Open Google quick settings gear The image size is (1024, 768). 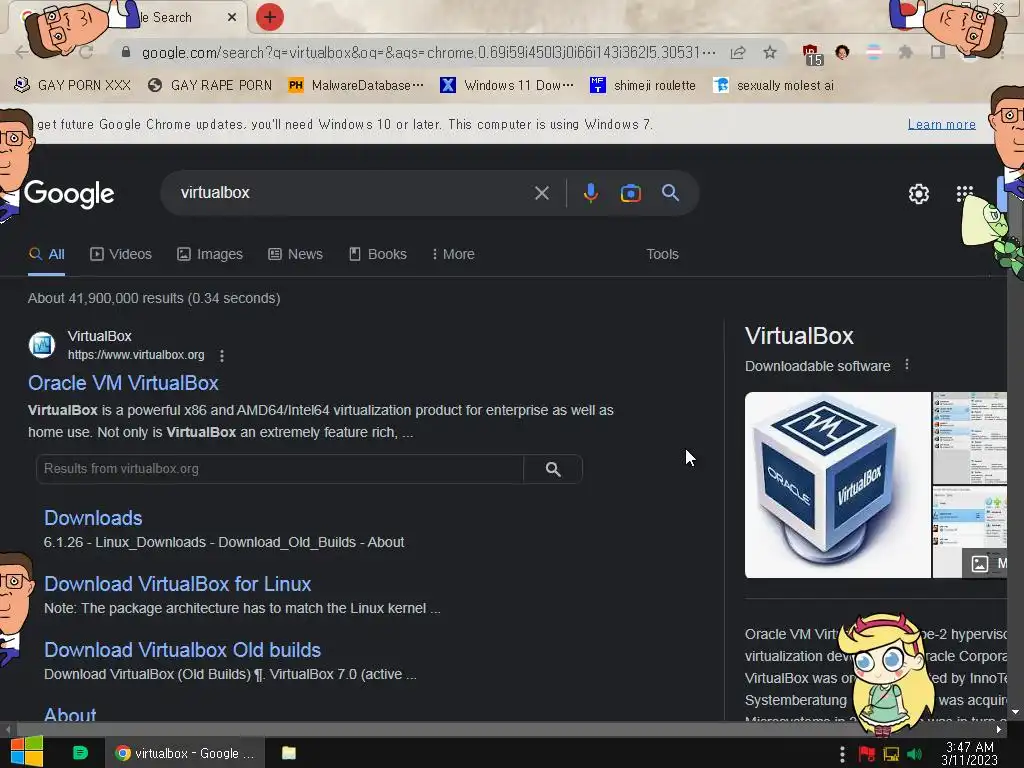pyautogui.click(x=919, y=194)
